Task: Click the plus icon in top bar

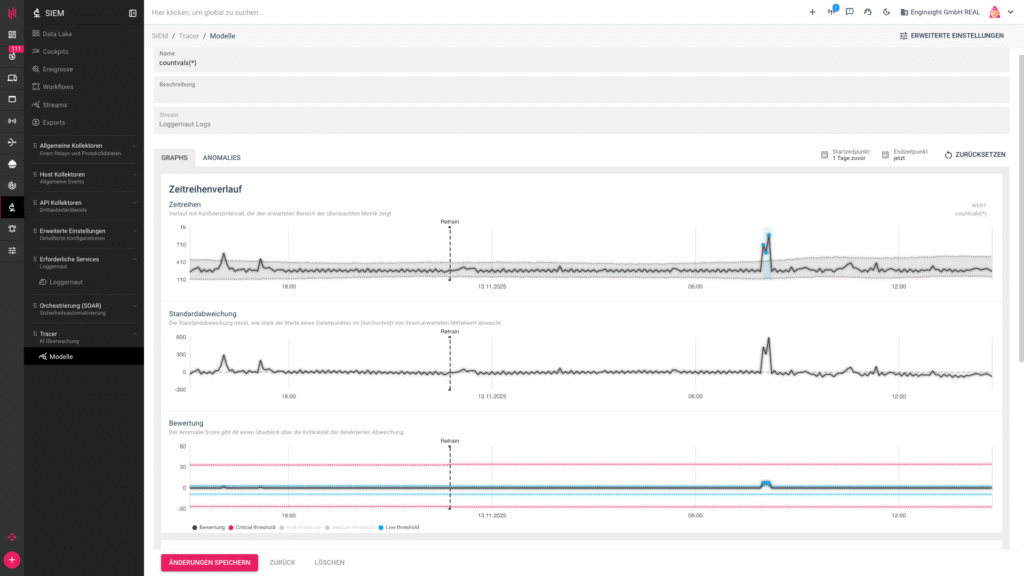Action: pos(812,12)
